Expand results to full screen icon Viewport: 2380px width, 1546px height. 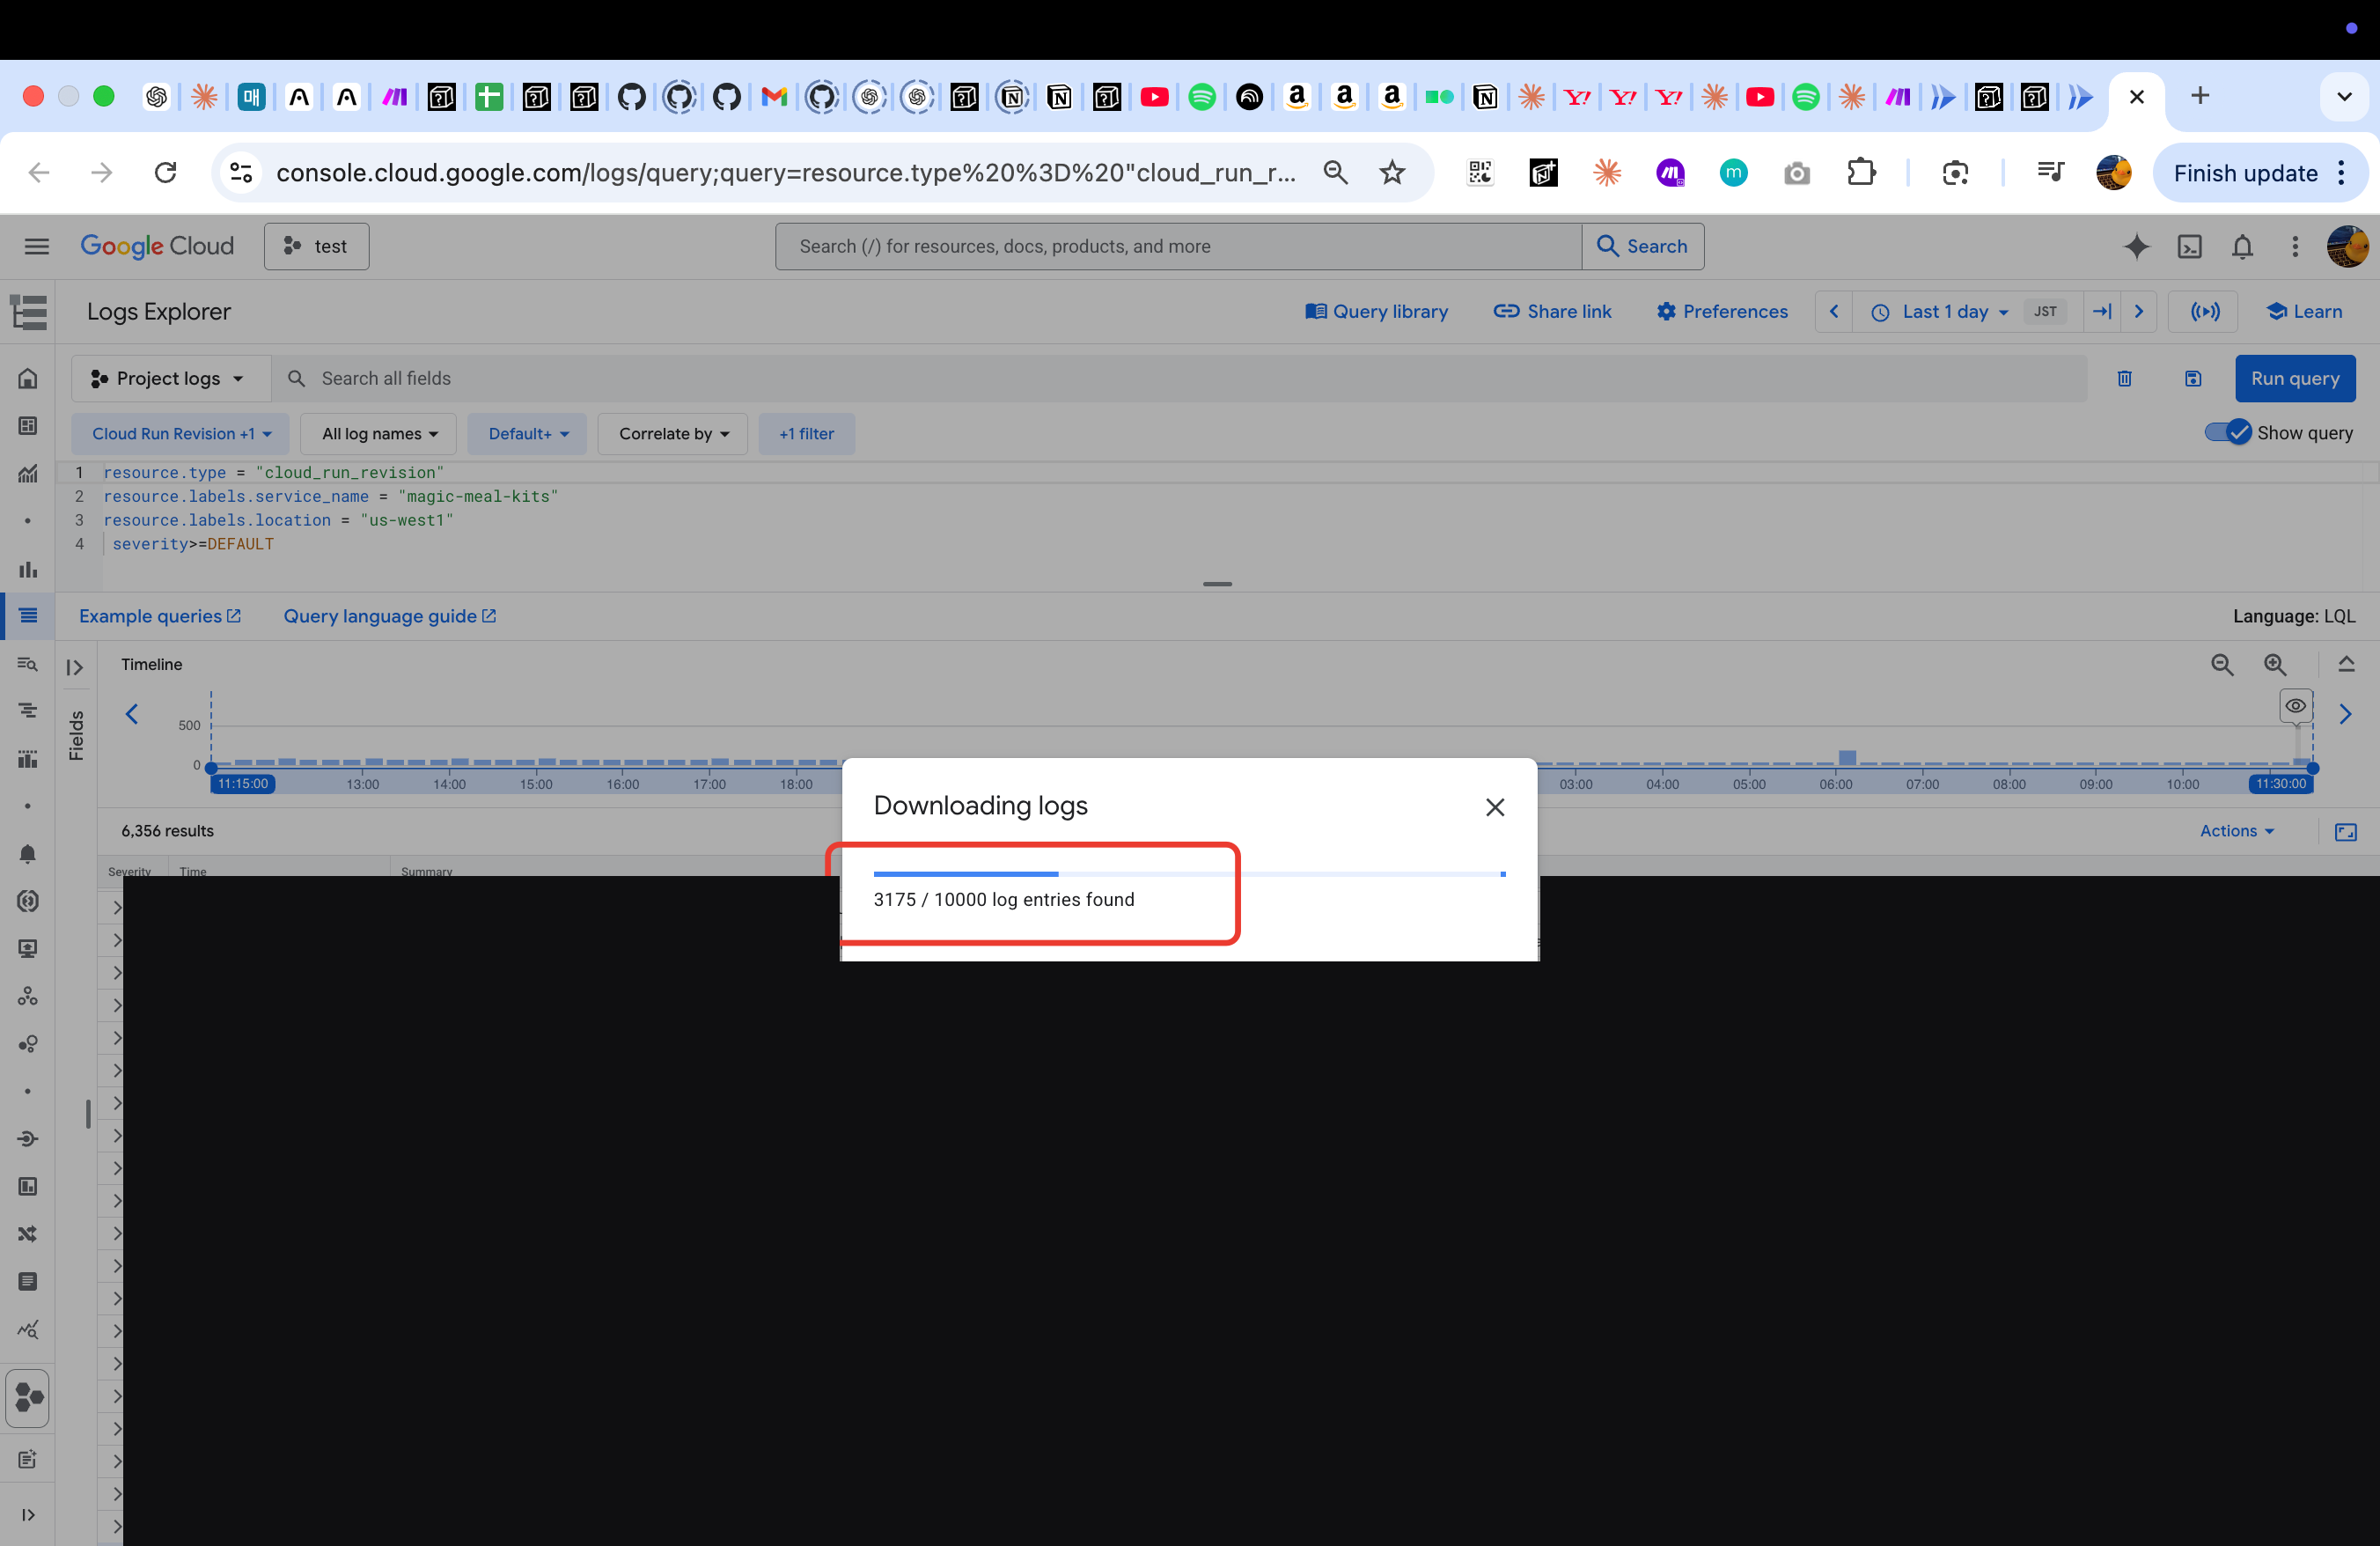pos(2345,831)
